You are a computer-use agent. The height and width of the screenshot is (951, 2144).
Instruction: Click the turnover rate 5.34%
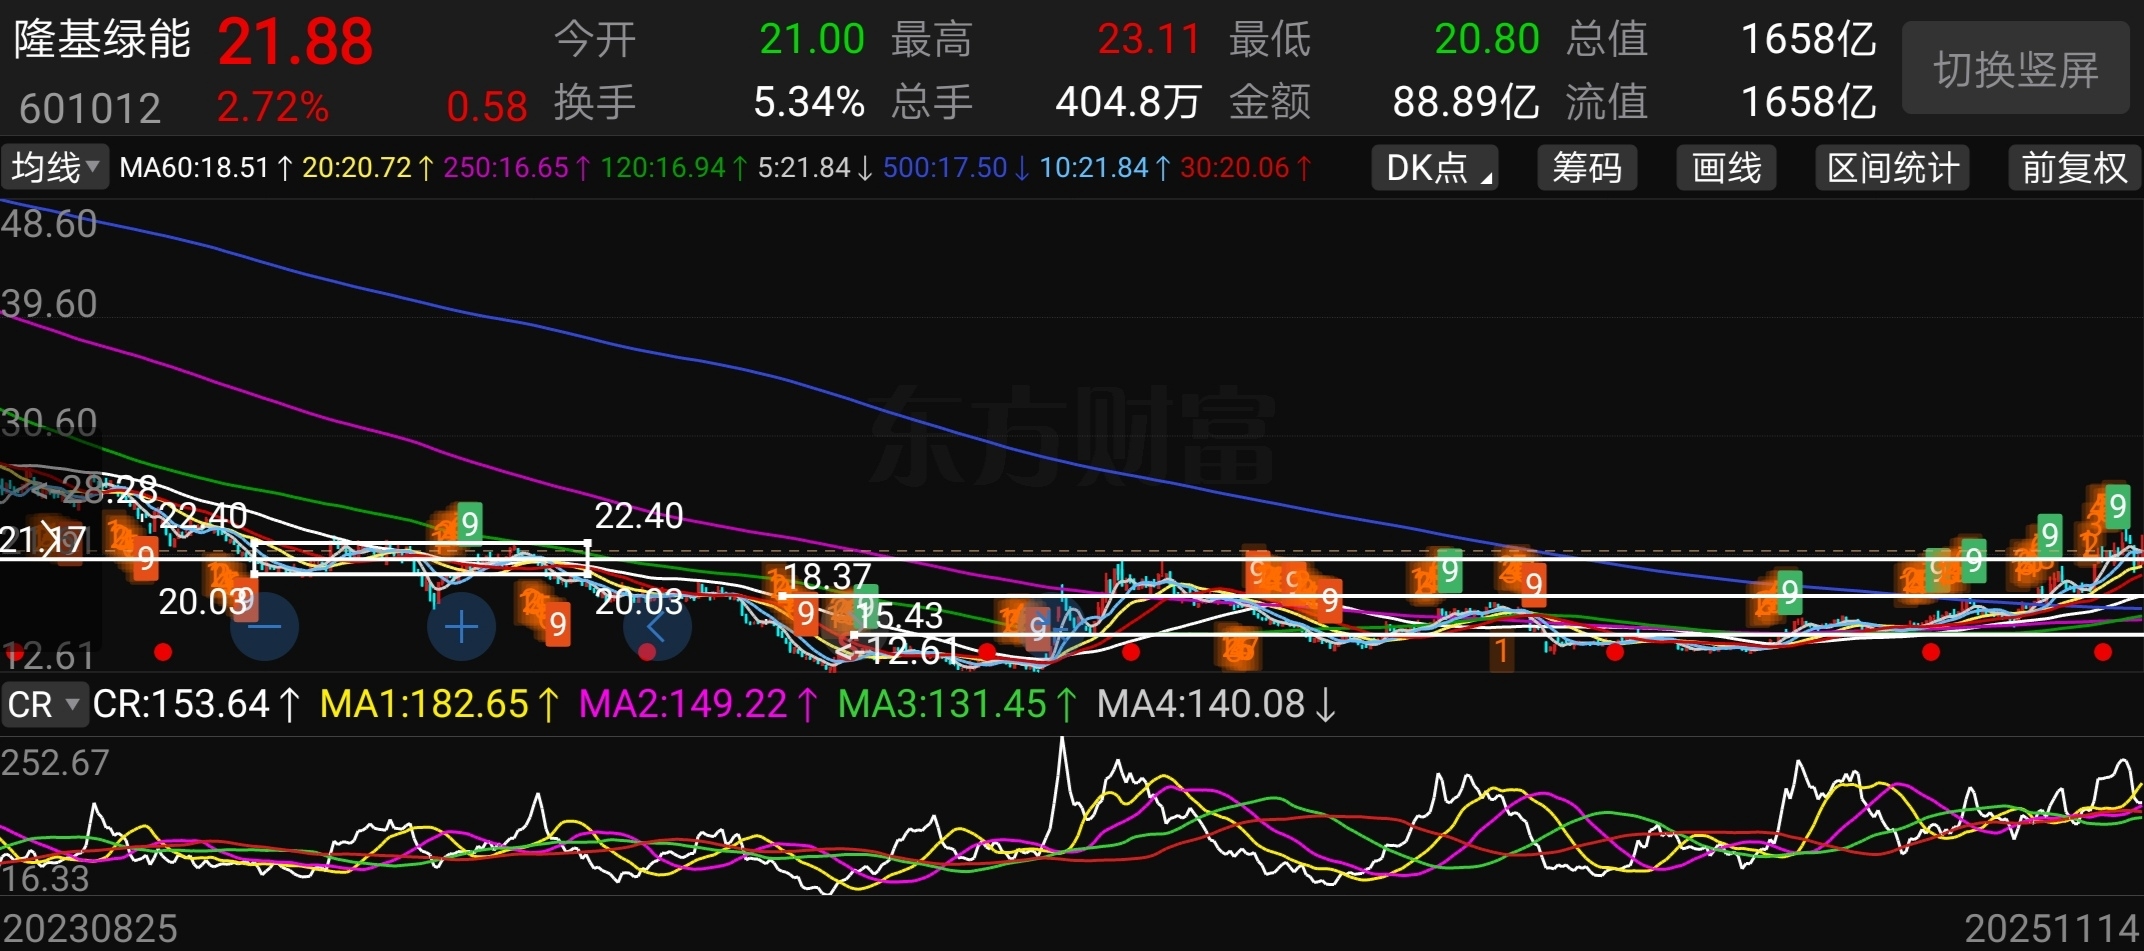[x=809, y=102]
